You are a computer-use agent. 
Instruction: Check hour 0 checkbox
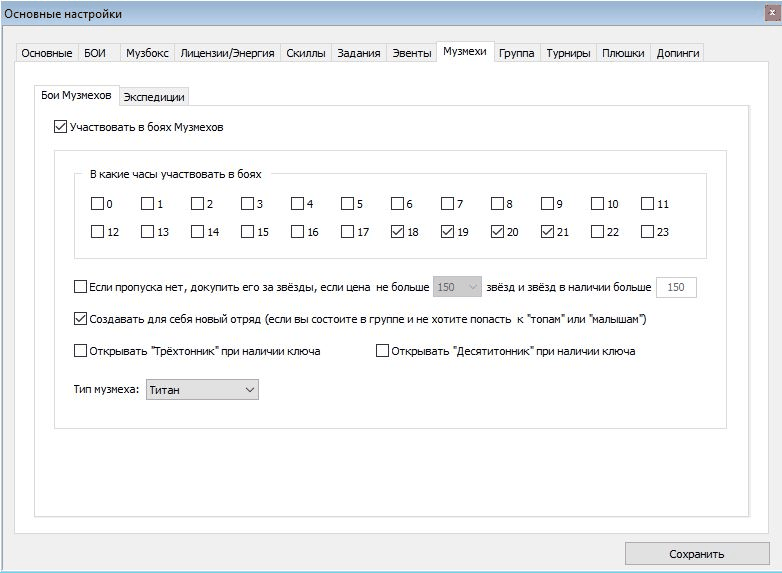(97, 203)
